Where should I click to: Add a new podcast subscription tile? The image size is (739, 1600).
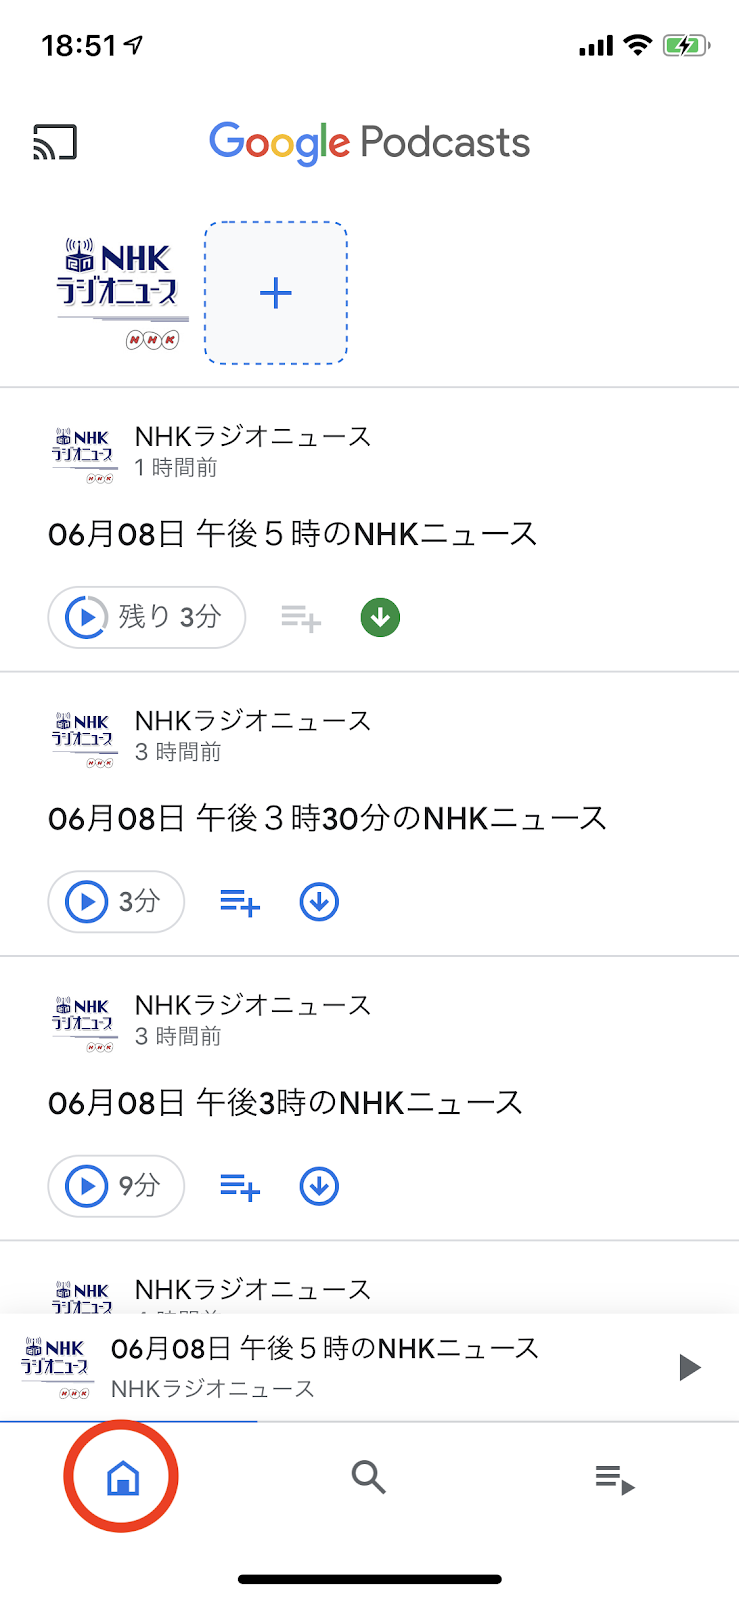tap(276, 293)
